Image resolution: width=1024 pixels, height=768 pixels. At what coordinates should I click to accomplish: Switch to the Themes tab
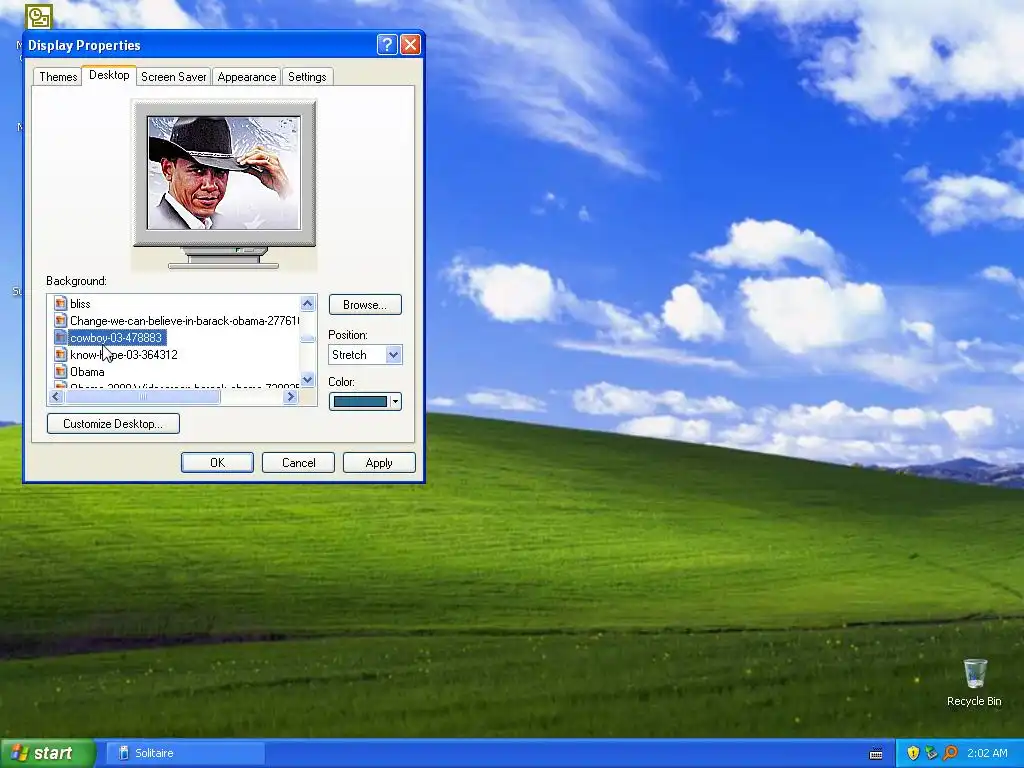58,77
